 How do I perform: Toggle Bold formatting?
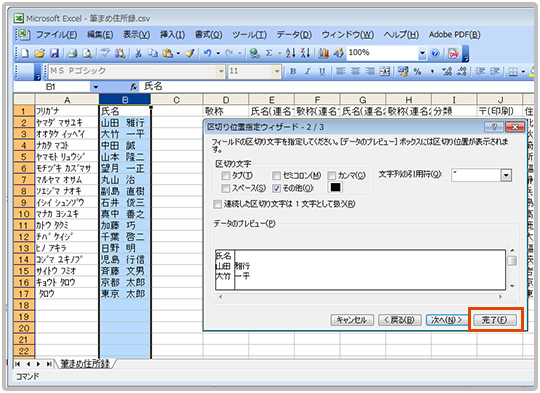[293, 71]
